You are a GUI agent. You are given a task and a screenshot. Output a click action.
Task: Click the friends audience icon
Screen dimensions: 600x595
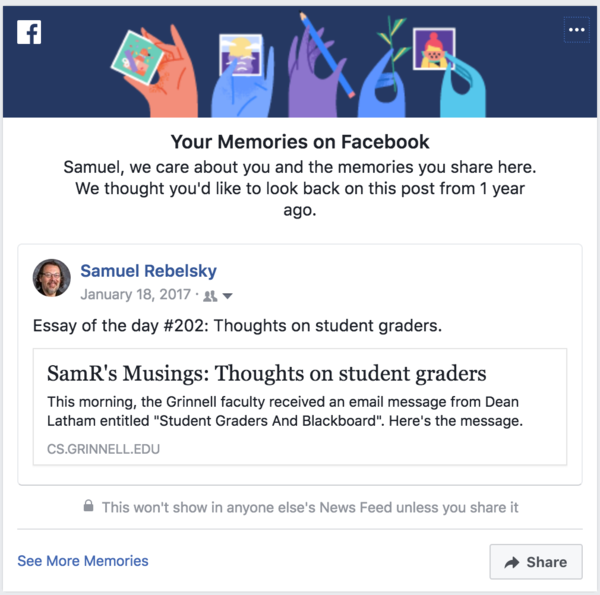210,296
